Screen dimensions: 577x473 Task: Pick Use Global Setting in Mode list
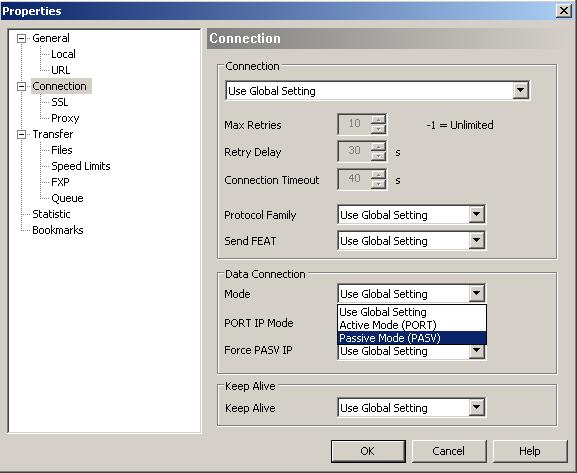(x=412, y=312)
